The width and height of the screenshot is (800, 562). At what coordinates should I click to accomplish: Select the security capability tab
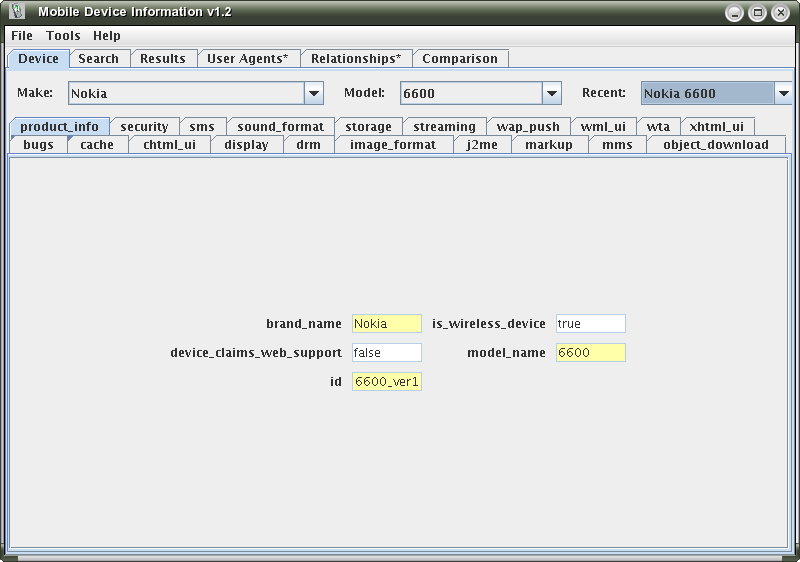click(x=144, y=127)
